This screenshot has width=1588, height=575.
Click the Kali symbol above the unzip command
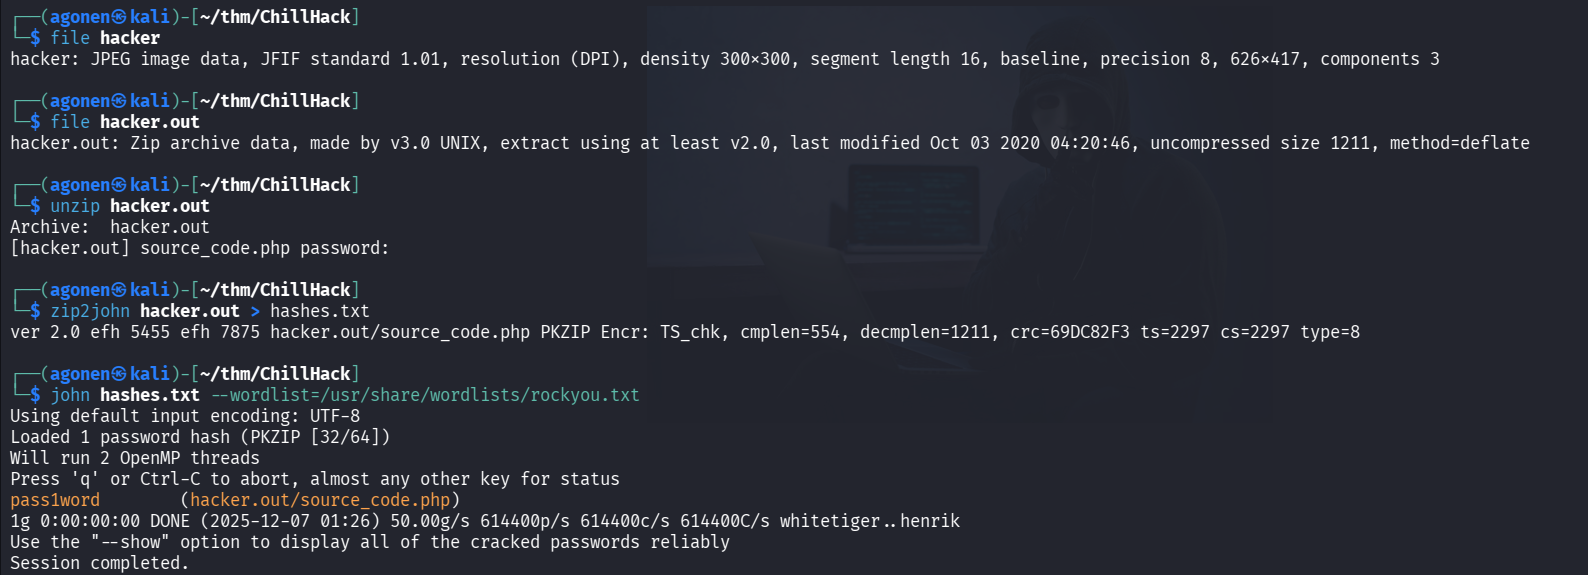click(119, 185)
